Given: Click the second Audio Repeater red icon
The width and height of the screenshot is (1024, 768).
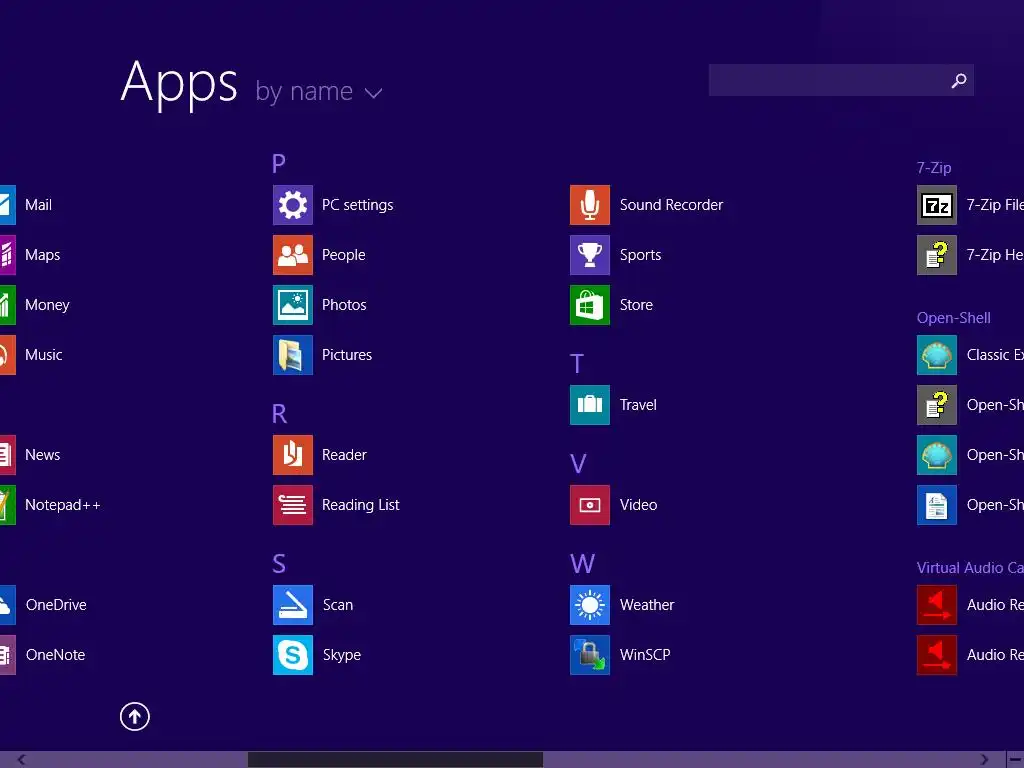Looking at the screenshot, I should pyautogui.click(x=936, y=655).
